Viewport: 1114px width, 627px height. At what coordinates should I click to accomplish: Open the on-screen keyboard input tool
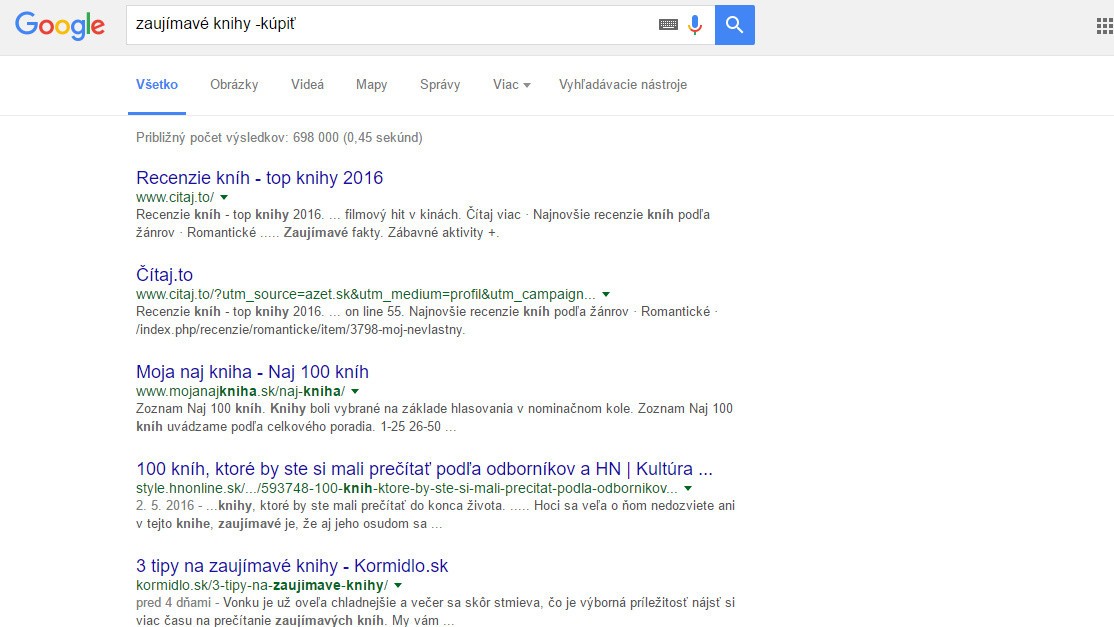(668, 25)
